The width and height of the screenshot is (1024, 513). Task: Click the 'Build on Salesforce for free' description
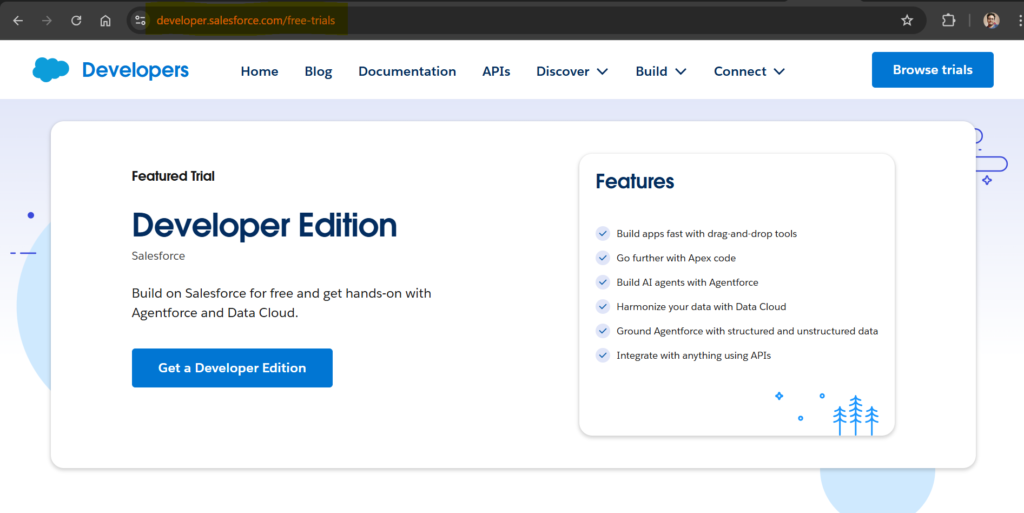pyautogui.click(x=281, y=303)
